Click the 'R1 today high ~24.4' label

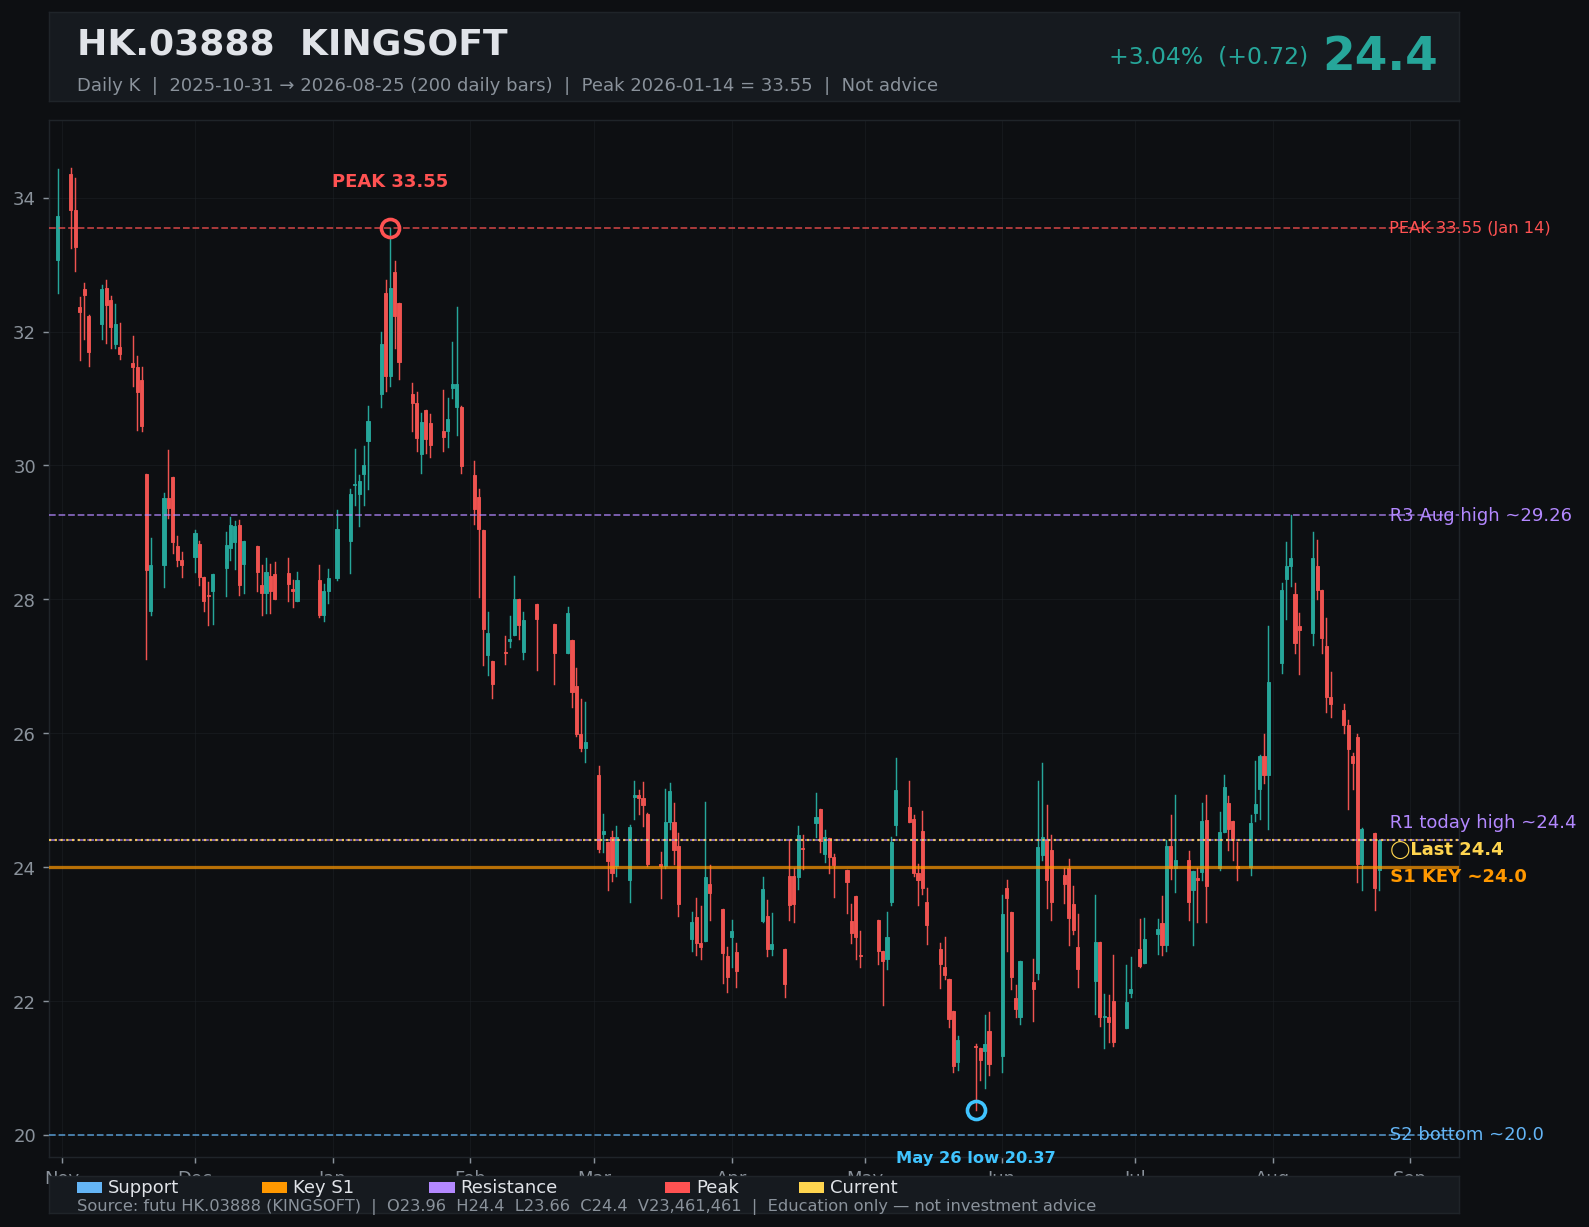(1483, 822)
